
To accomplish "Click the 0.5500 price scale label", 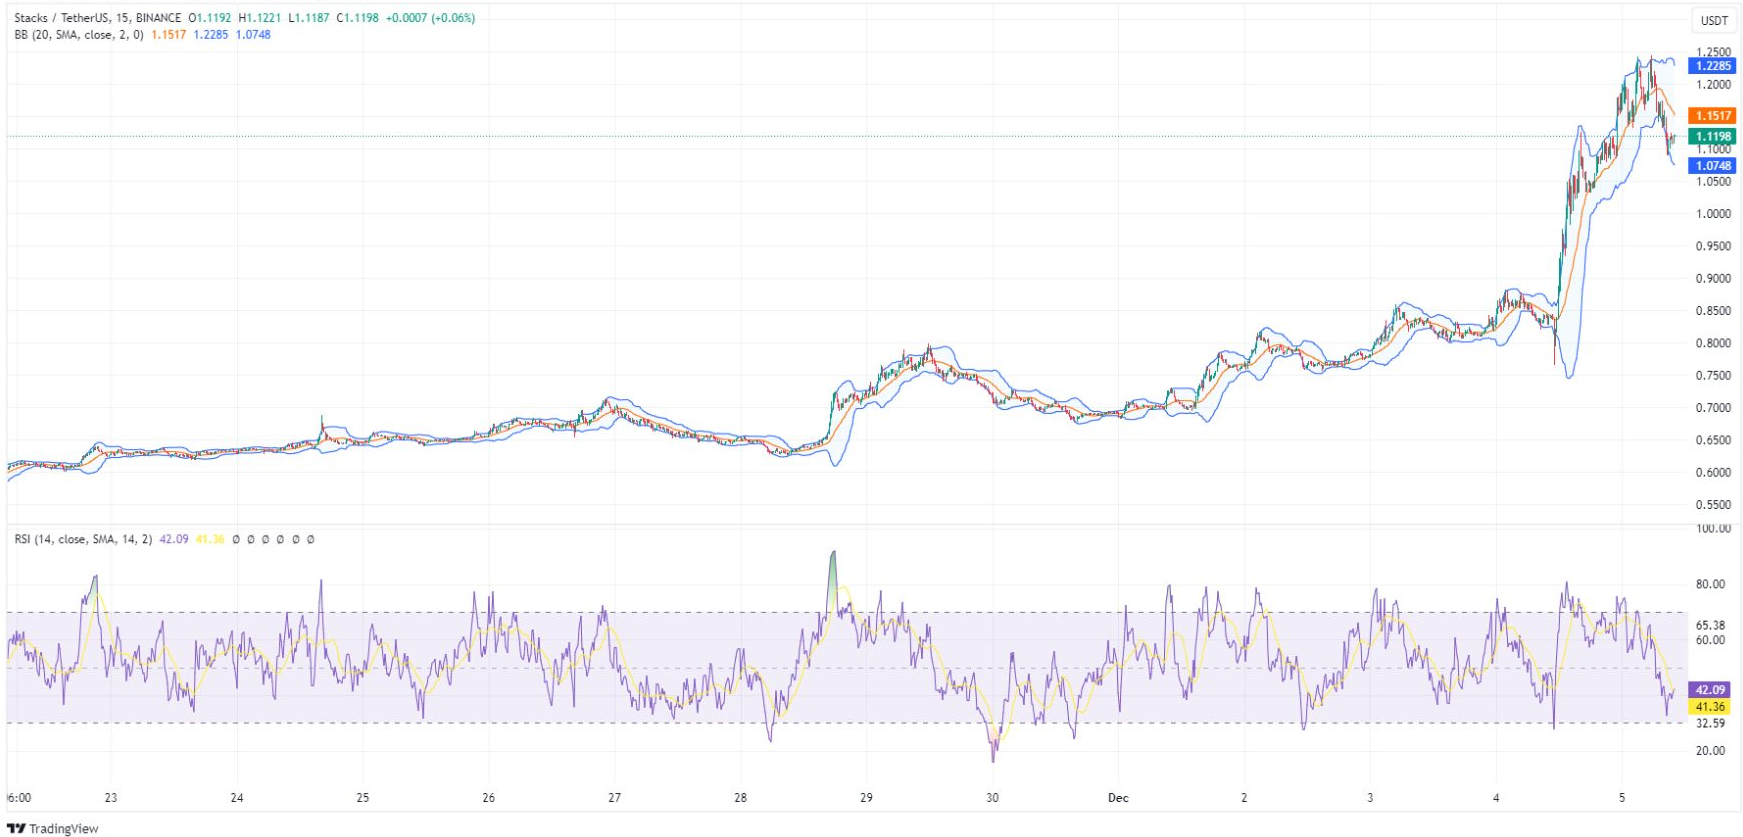I will [1713, 505].
